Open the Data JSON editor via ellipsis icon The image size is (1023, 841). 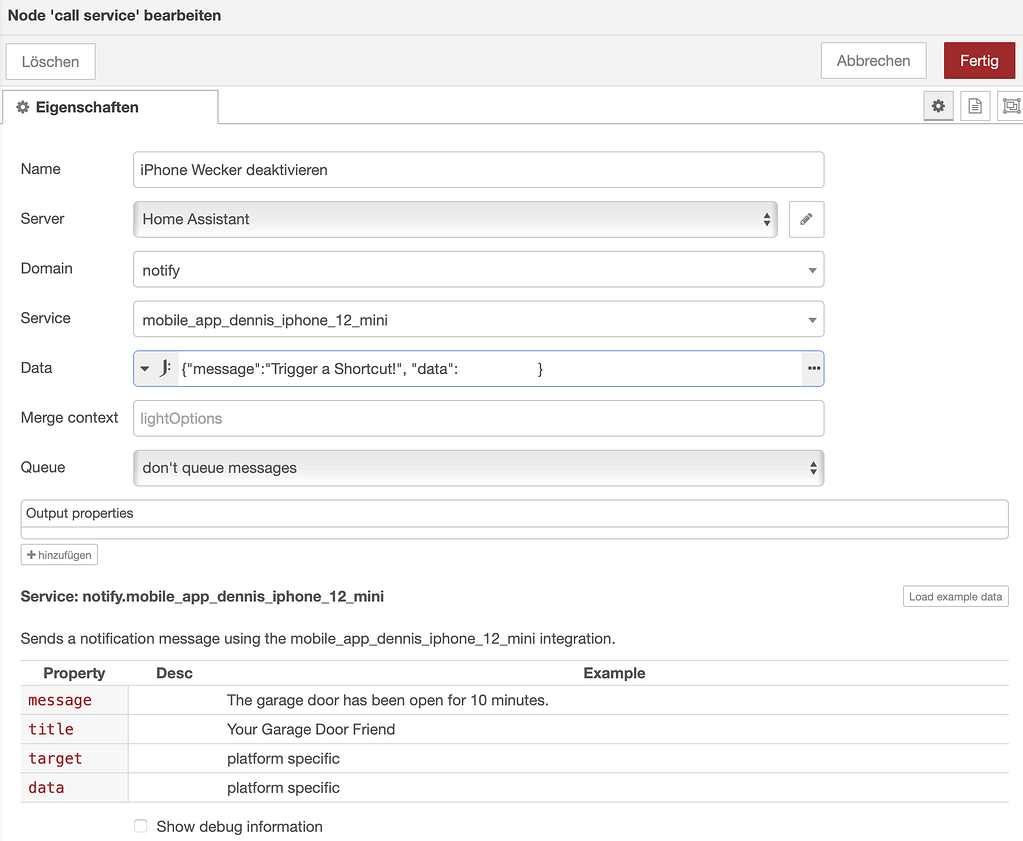[x=813, y=368]
